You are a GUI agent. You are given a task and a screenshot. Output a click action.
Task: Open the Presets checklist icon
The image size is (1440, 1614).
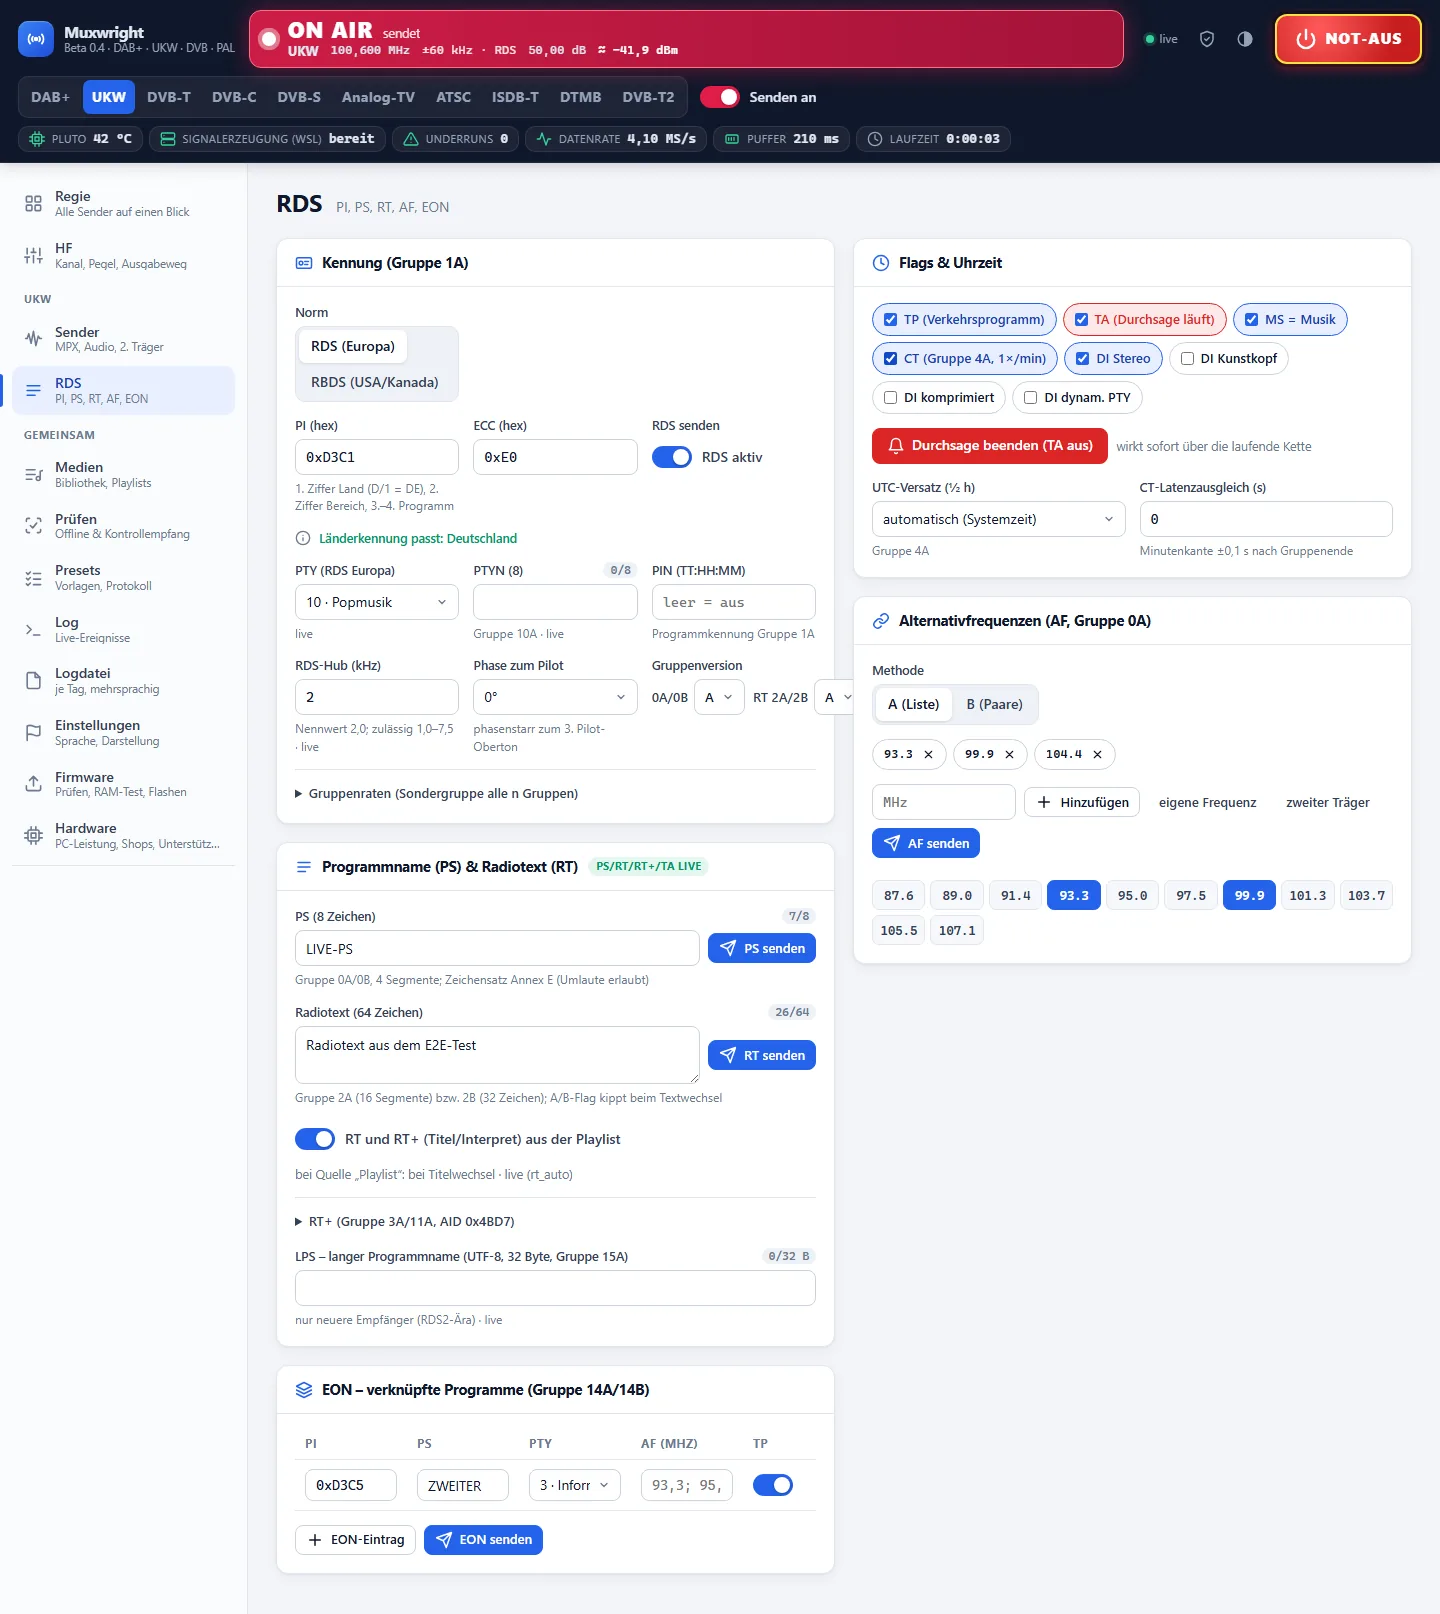point(33,578)
